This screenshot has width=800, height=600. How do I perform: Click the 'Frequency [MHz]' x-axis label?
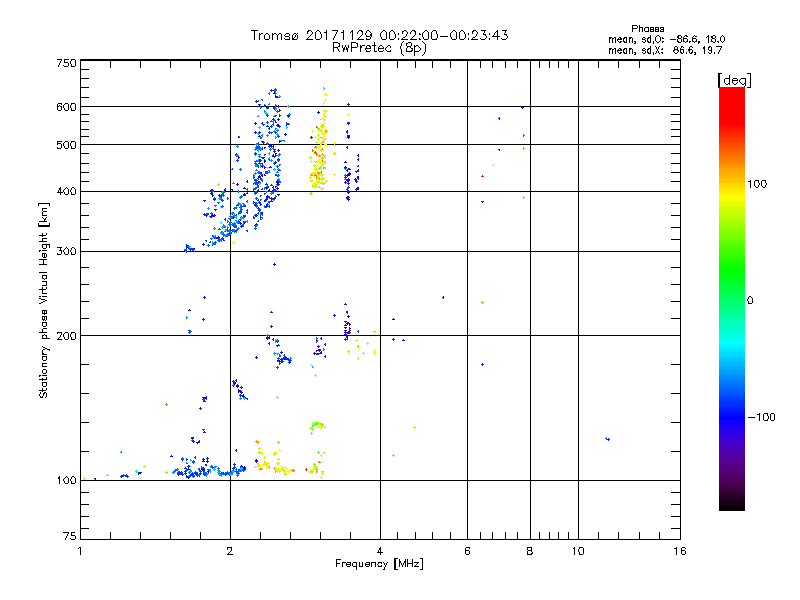[x=379, y=564]
